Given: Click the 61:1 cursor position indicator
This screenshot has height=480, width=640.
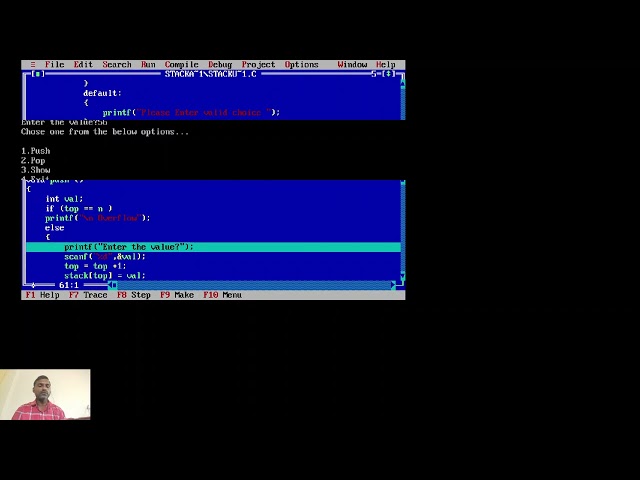Looking at the screenshot, I should pyautogui.click(x=69, y=285).
